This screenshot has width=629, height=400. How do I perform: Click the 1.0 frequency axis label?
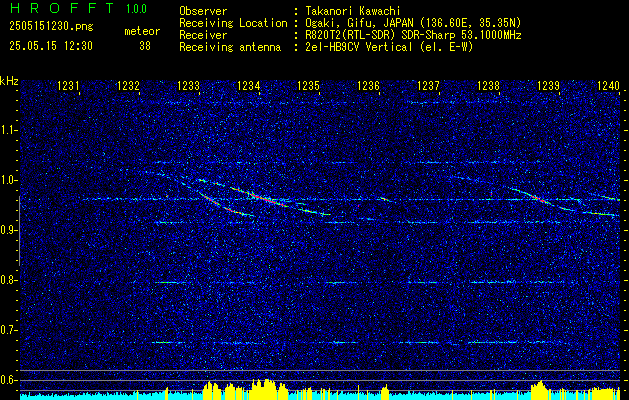[7, 180]
